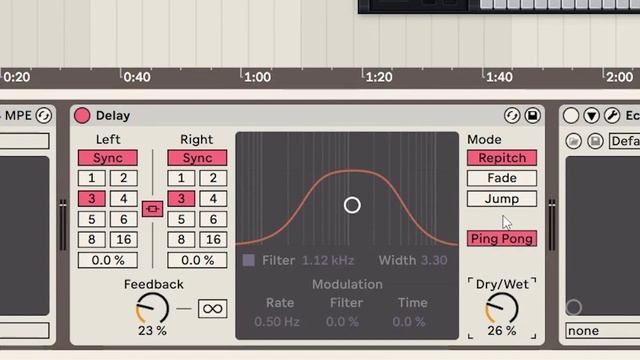The image size is (640, 360).
Task: Click the Delay hot-swap preset icon
Action: click(x=512, y=116)
